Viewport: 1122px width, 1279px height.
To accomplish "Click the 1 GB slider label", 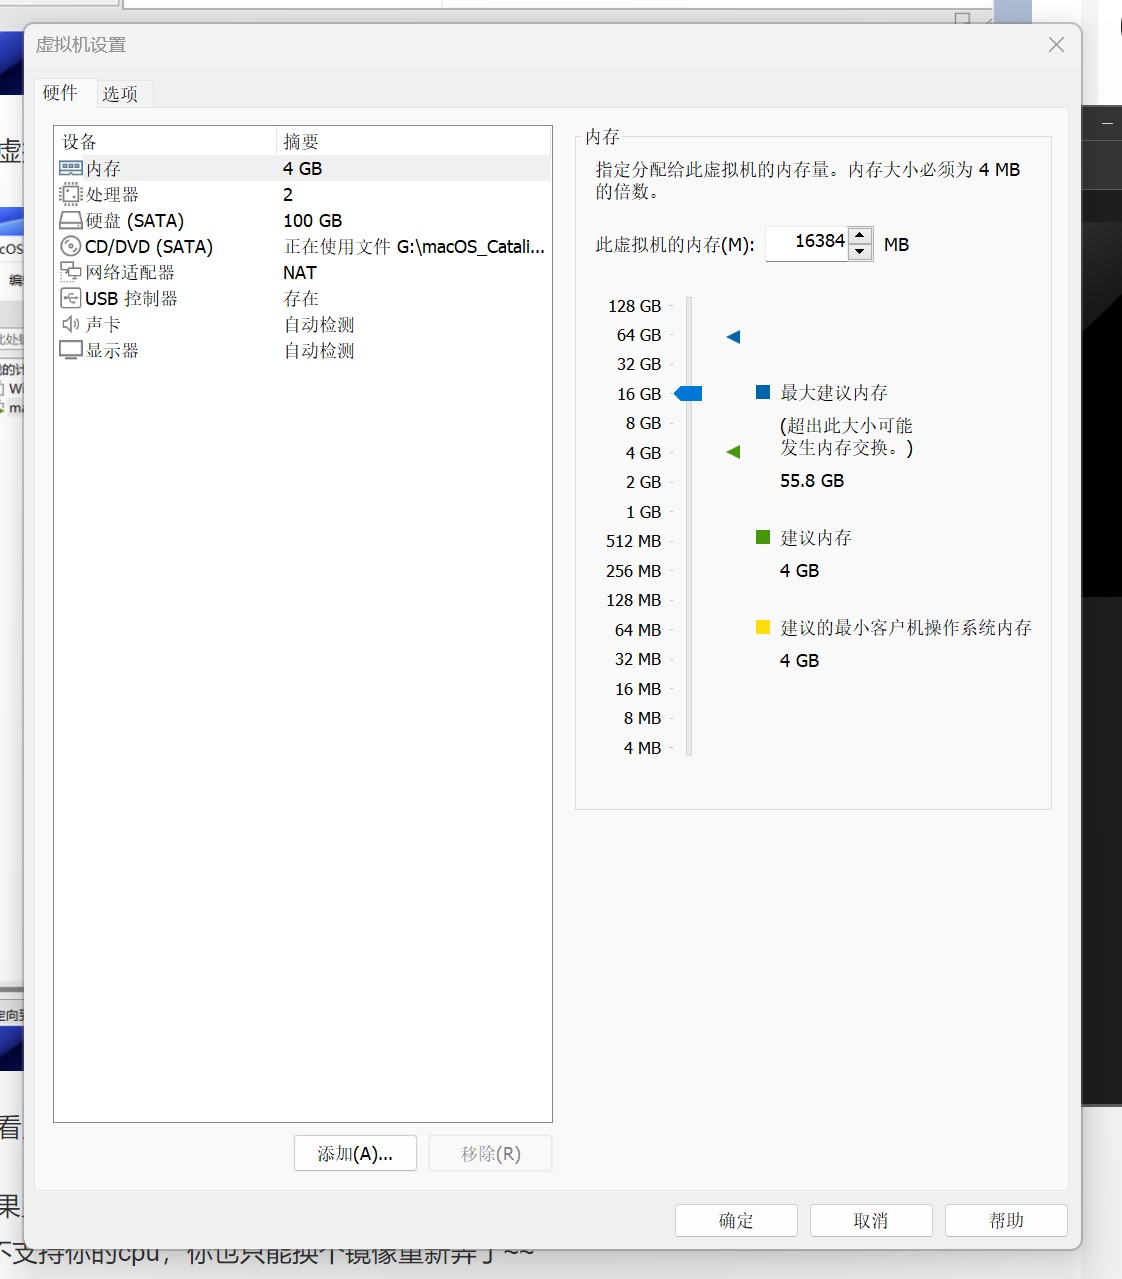I will tap(643, 512).
